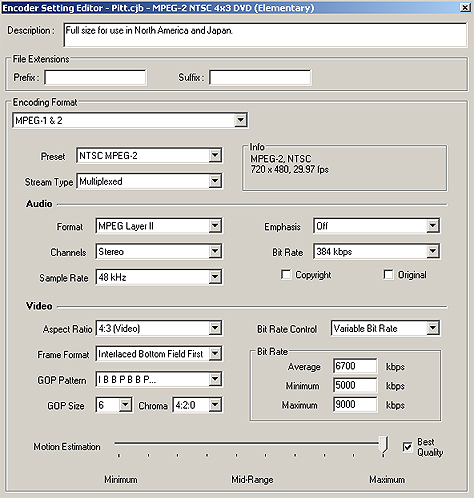Expand the Channels Stereo dropdown

159,251
